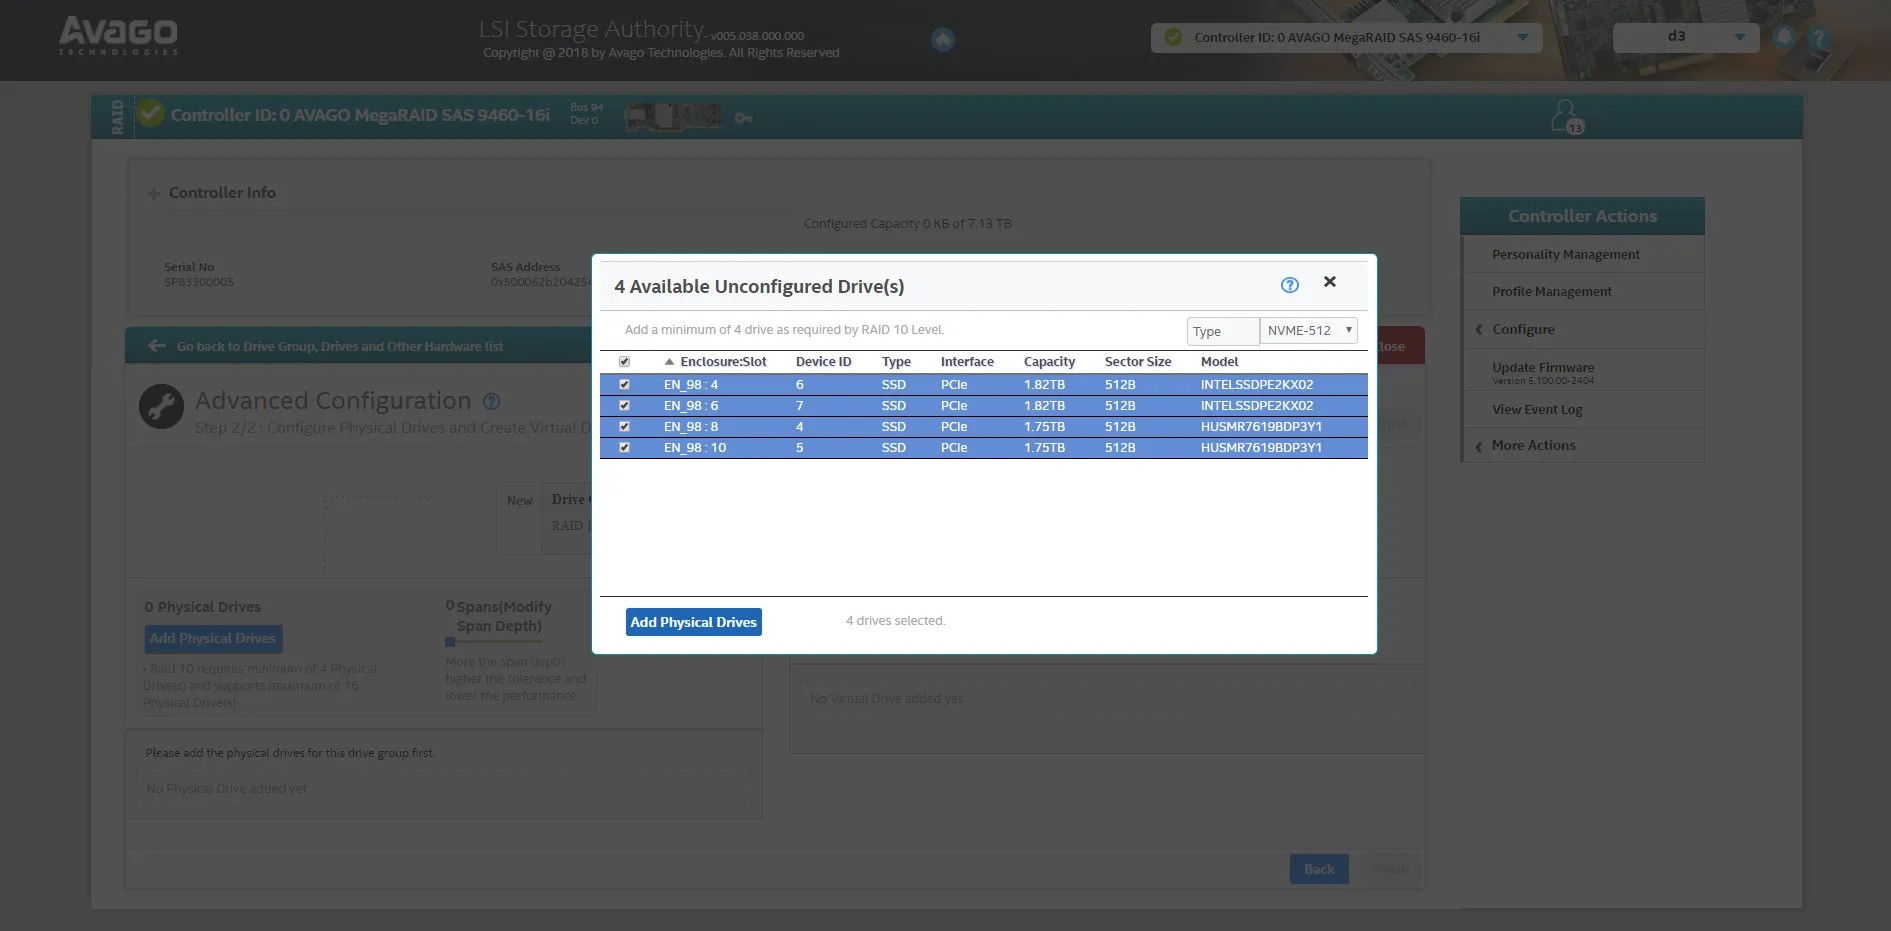Click the Home icon in header
Viewport: 1891px width, 931px height.
coord(942,40)
